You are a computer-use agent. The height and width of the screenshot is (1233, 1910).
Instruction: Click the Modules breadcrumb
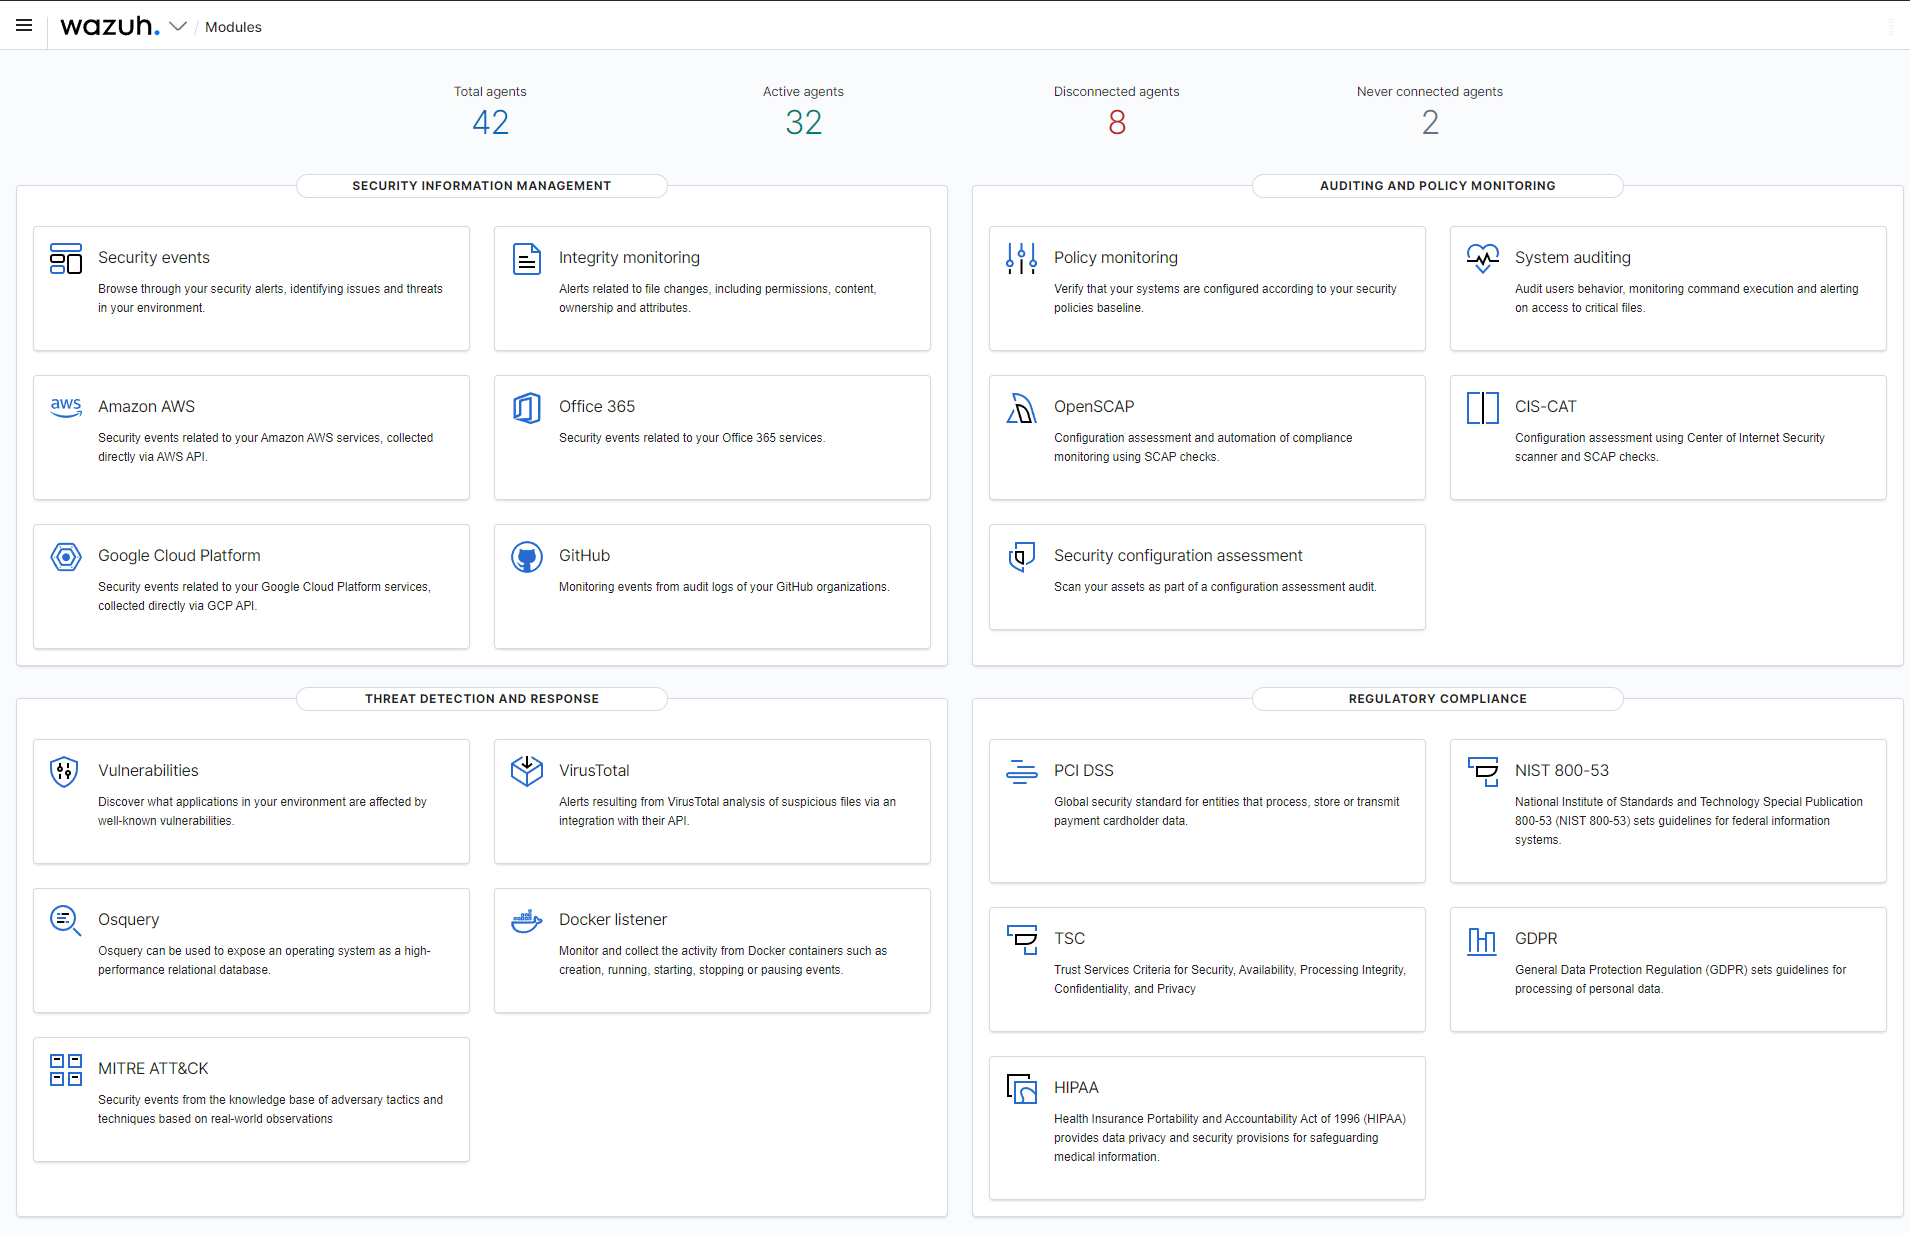click(x=233, y=27)
